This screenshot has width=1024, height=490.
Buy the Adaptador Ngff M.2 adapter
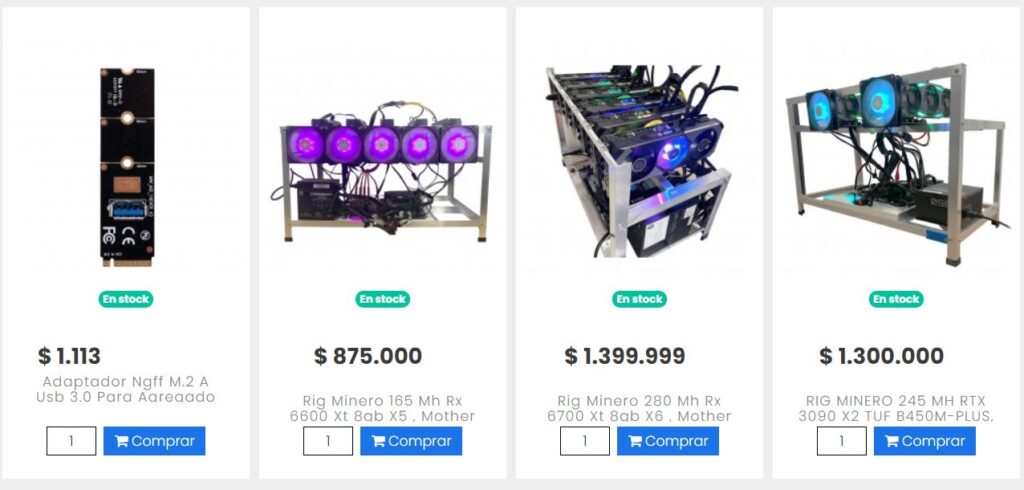click(154, 441)
